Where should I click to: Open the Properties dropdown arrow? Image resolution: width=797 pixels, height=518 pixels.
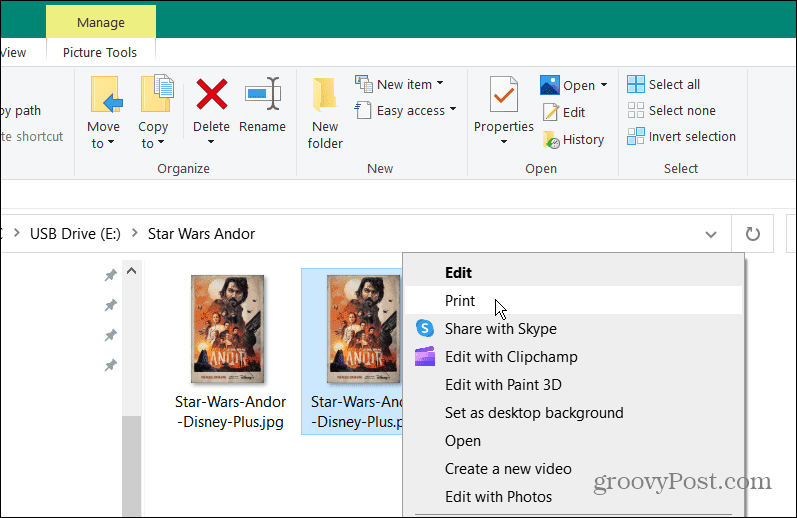[x=504, y=142]
